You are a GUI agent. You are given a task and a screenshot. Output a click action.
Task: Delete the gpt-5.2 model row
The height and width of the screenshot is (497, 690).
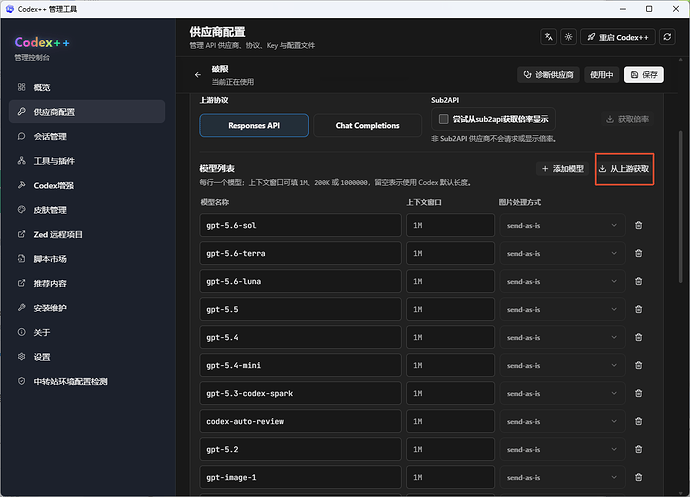point(639,449)
